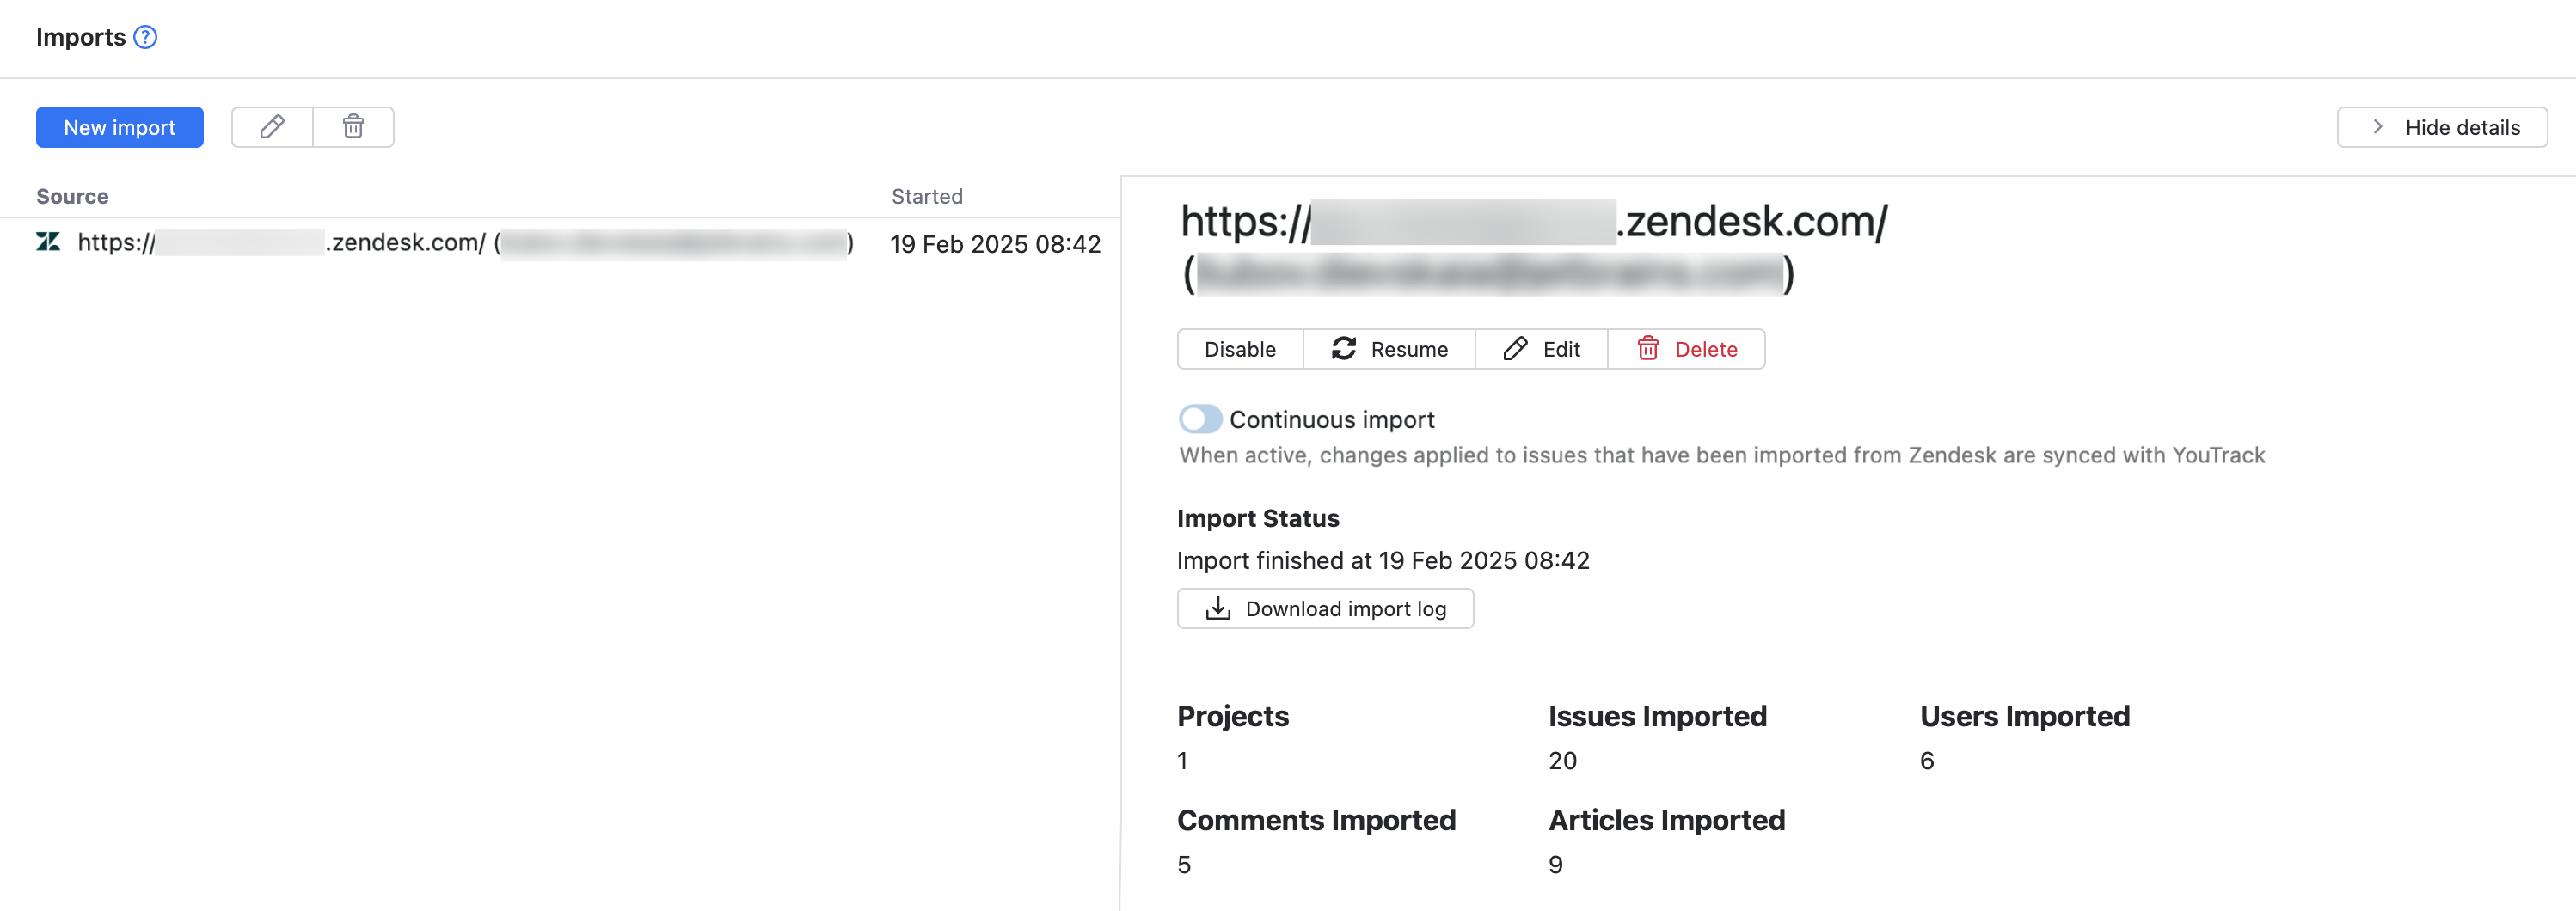Click the red Delete text label

pos(1706,349)
